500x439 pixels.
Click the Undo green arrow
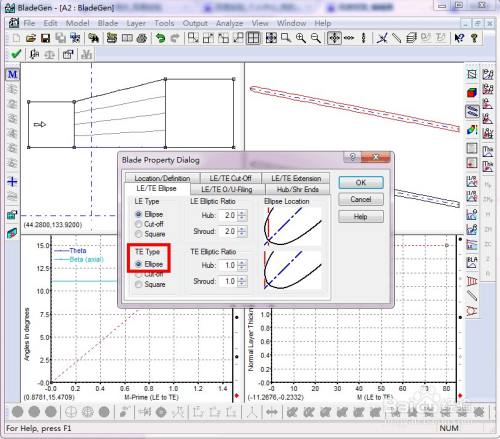coord(161,38)
